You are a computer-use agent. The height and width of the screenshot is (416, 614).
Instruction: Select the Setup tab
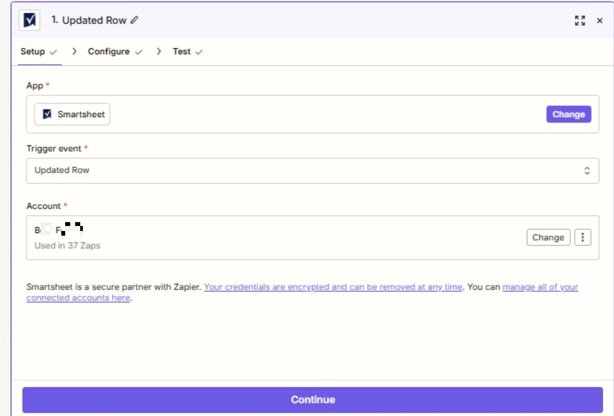33,52
